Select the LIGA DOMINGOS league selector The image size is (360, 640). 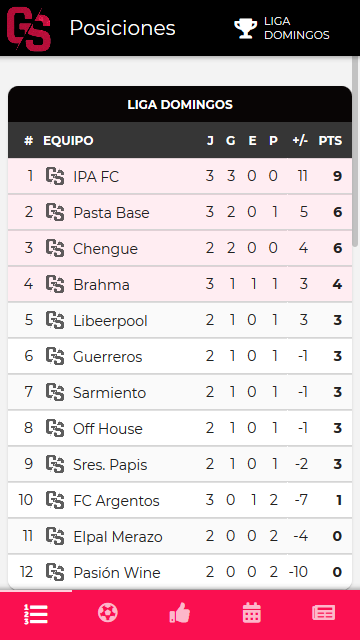tap(282, 29)
